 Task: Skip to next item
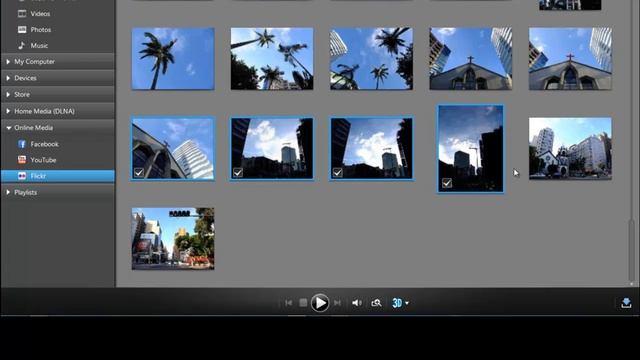click(337, 303)
